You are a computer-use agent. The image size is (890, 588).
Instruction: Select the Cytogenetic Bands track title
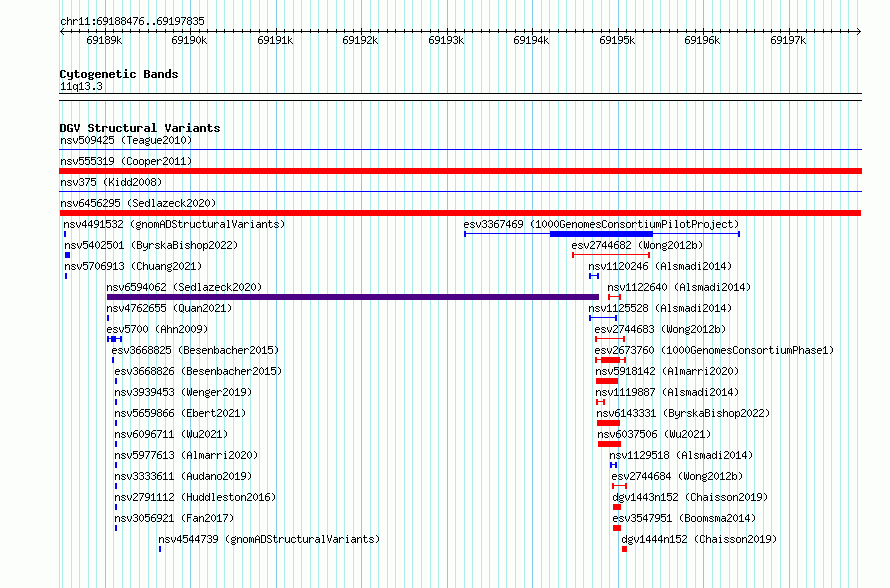pos(119,74)
